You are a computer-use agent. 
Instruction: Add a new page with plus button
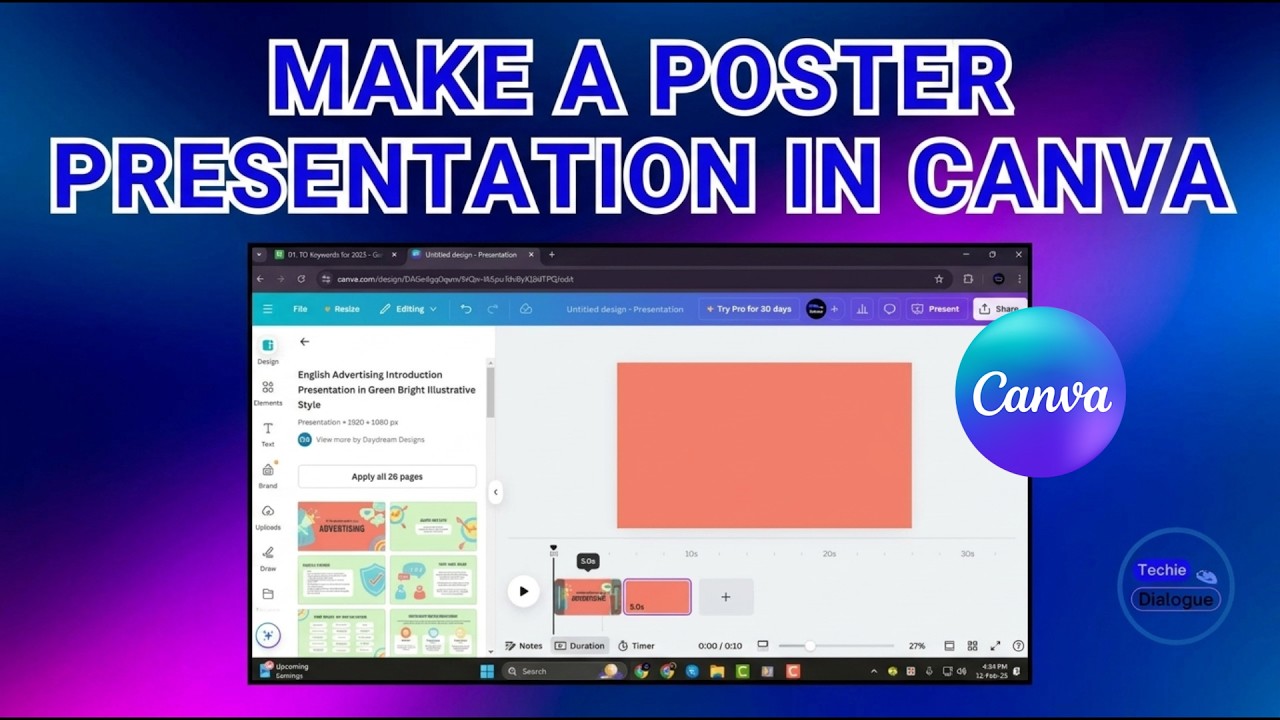click(x=726, y=597)
